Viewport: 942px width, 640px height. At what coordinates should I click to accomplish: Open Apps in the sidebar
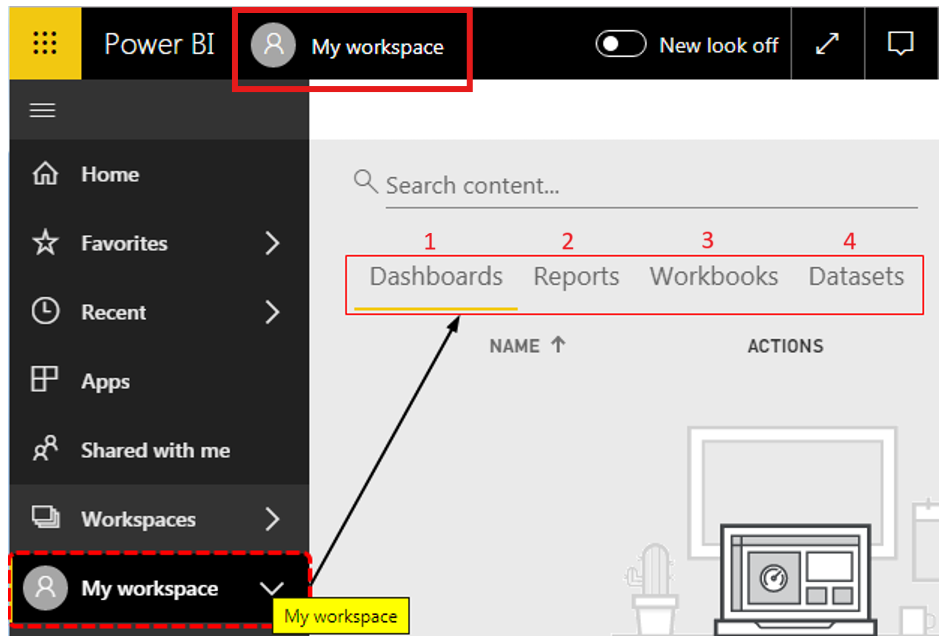click(106, 382)
